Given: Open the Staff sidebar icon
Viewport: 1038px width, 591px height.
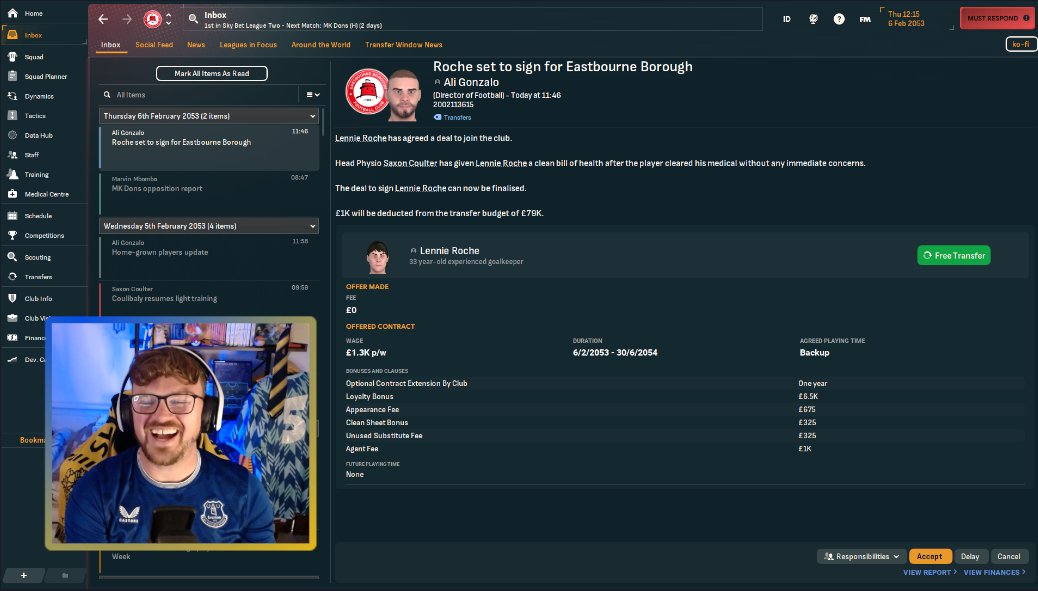Looking at the screenshot, I should (13, 155).
